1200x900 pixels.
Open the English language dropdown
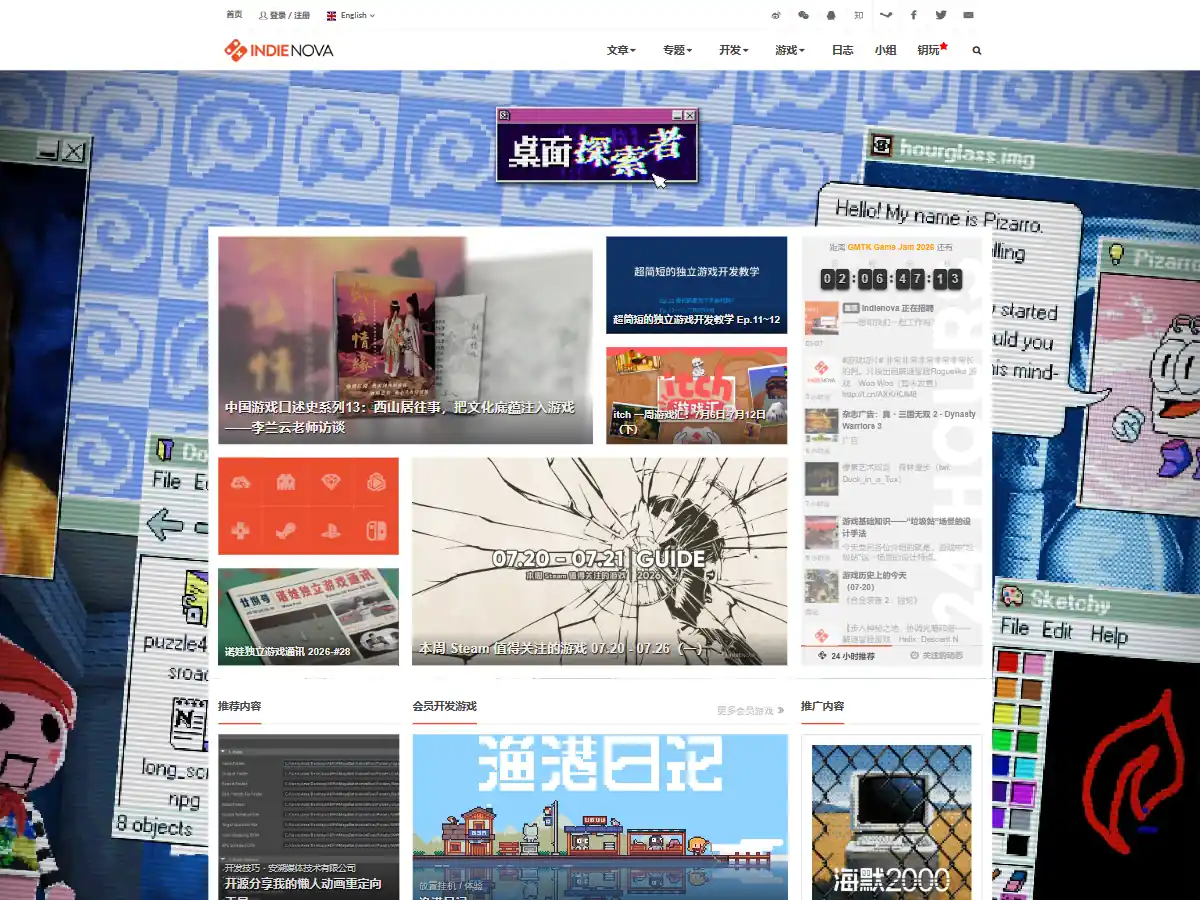coord(351,15)
